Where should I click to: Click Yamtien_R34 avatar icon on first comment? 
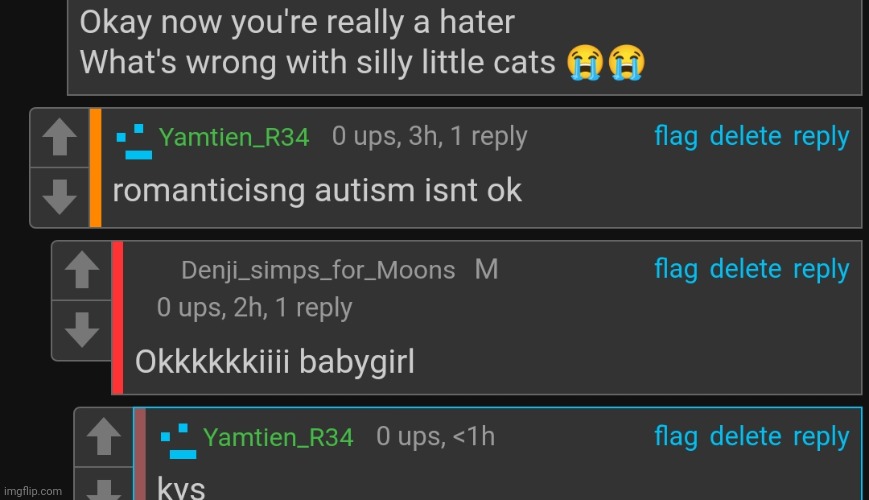pyautogui.click(x=134, y=142)
